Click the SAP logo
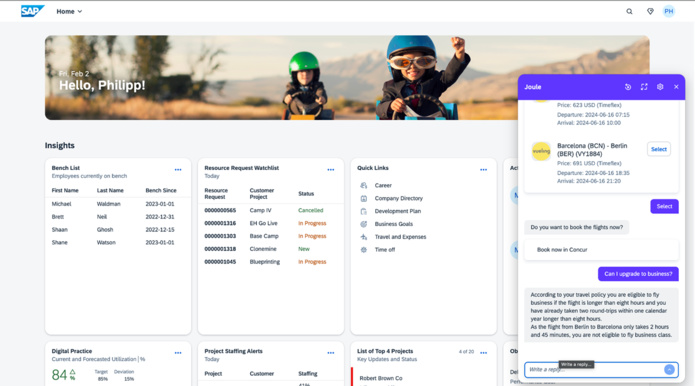The height and width of the screenshot is (386, 695). 32,11
